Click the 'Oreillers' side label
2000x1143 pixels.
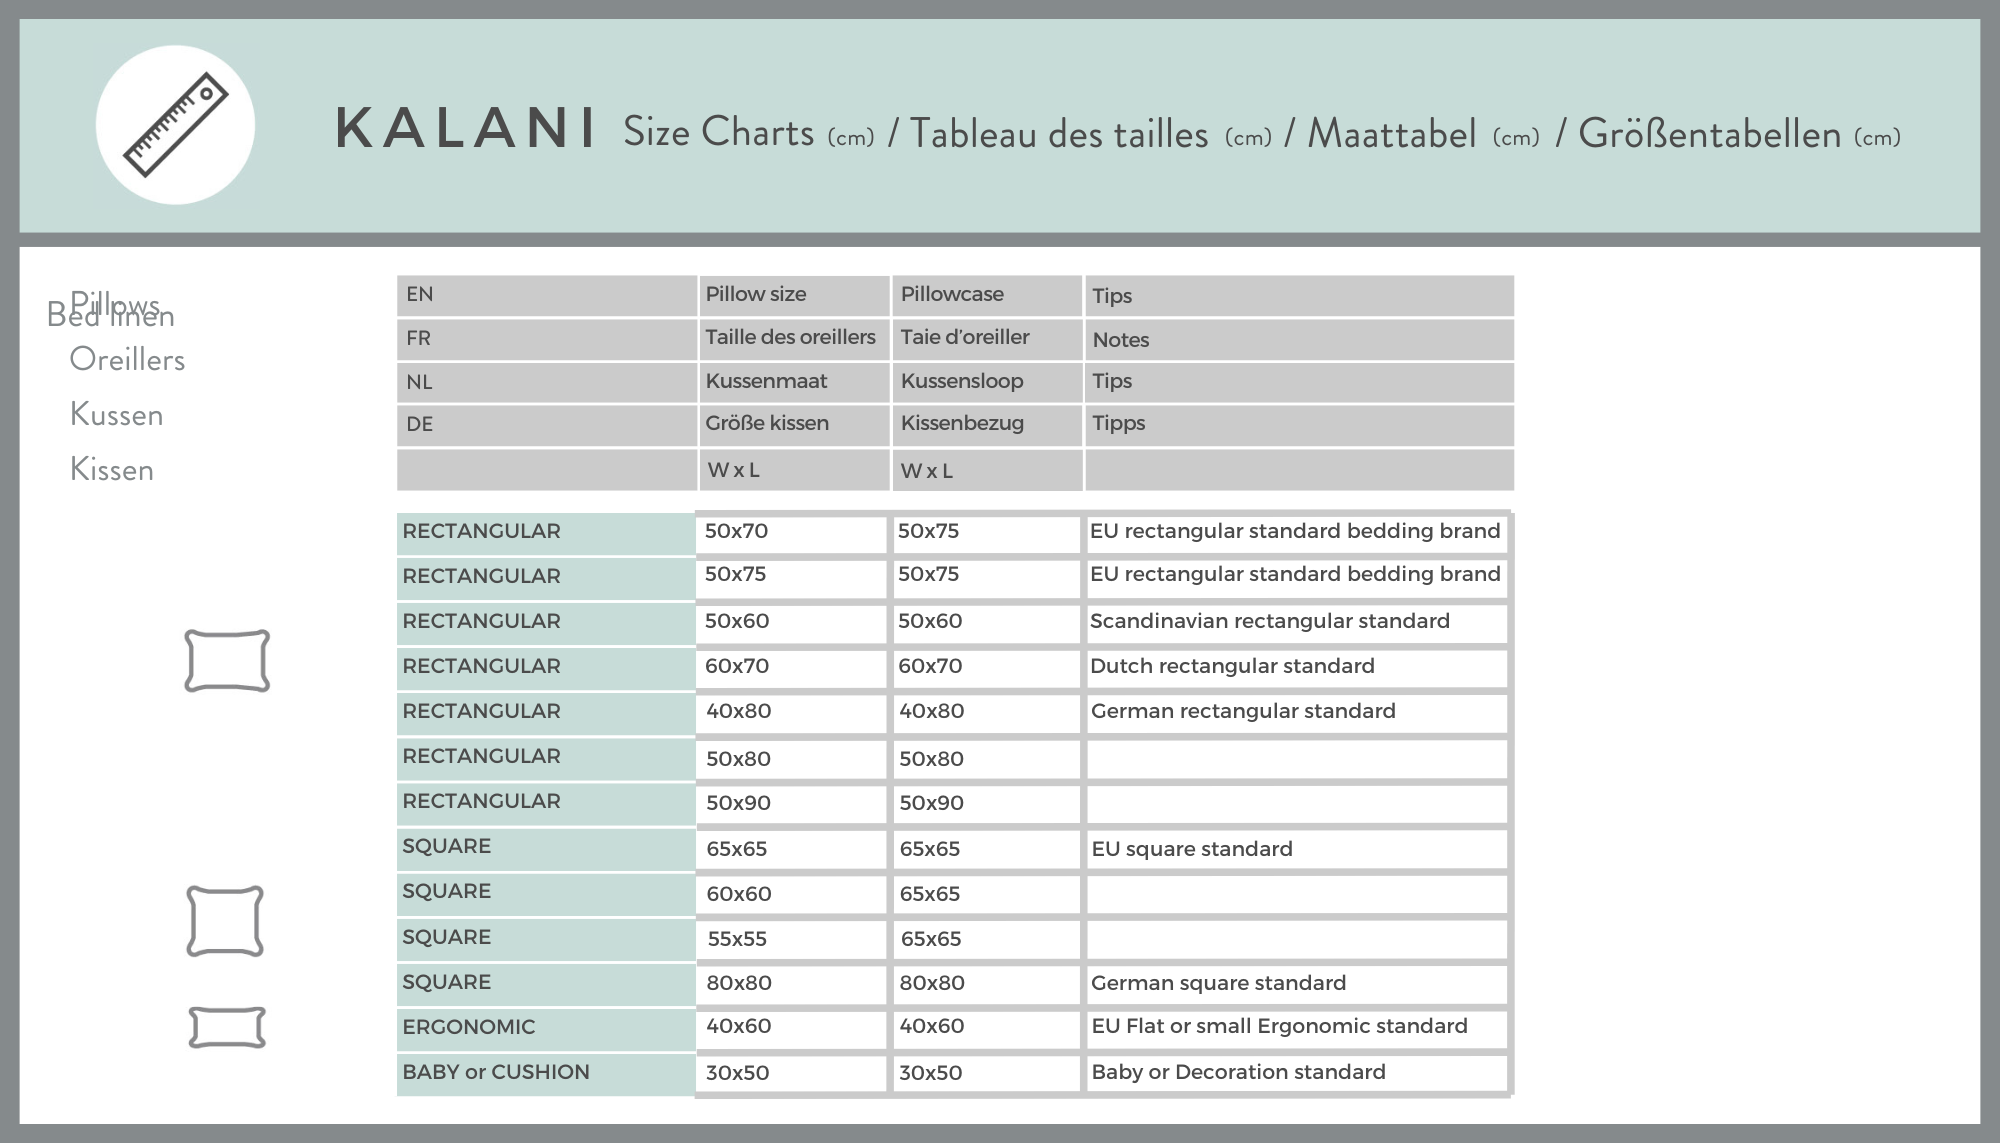click(127, 359)
